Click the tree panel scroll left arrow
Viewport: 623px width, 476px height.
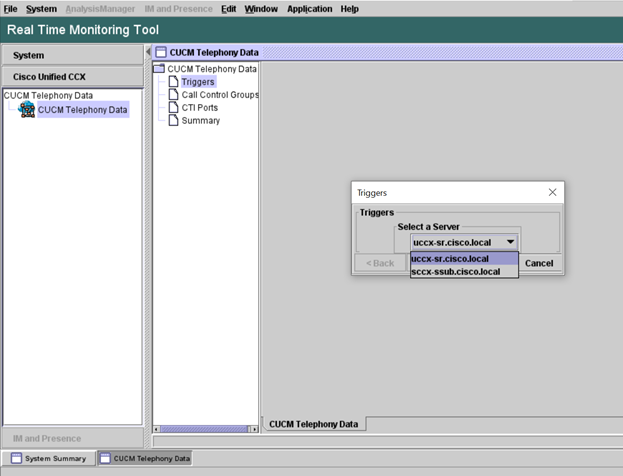pos(157,429)
